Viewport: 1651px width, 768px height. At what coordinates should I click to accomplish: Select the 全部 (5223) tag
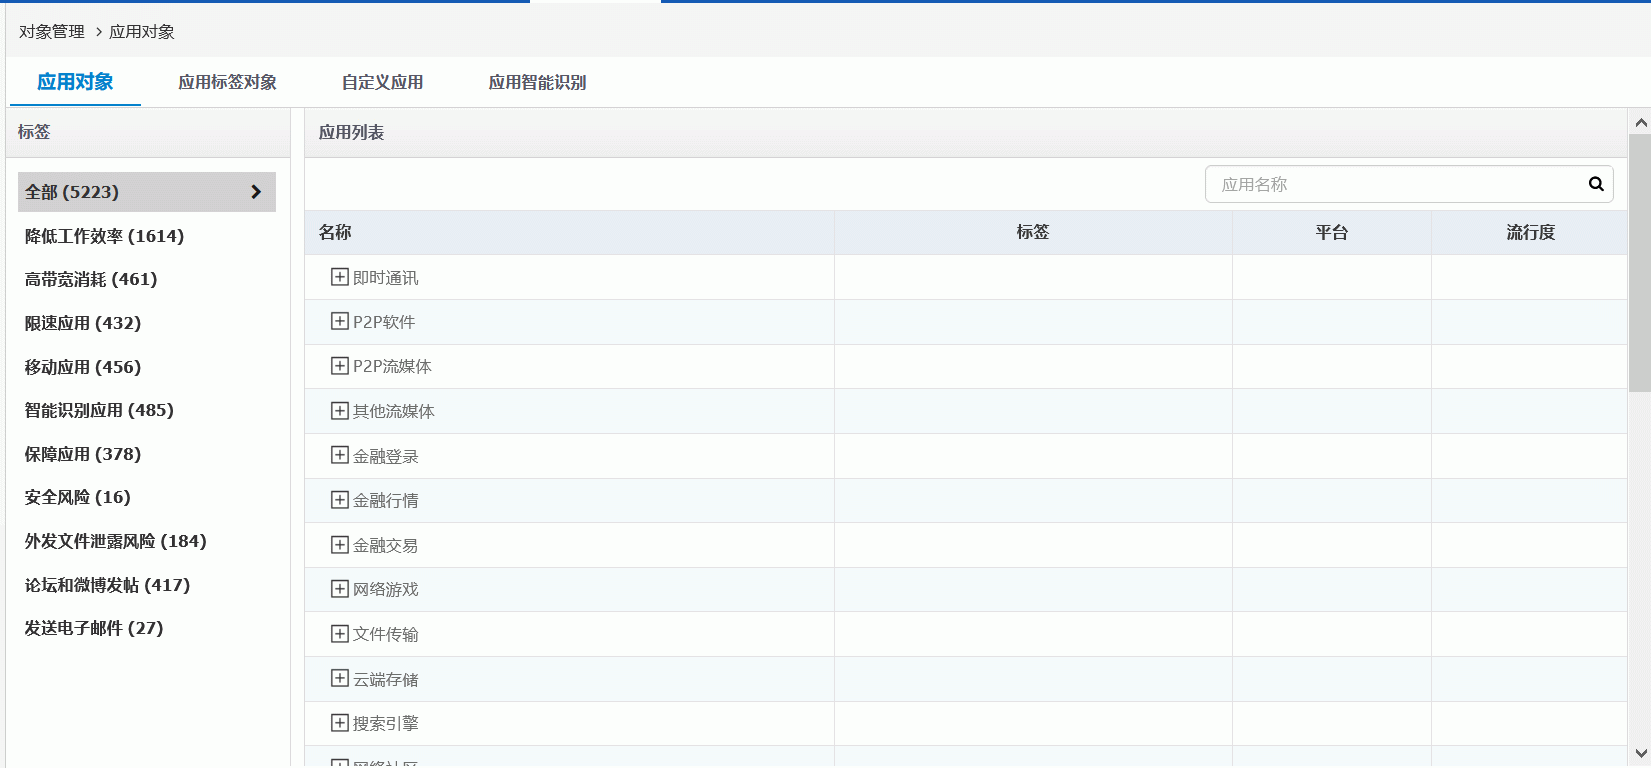(x=146, y=192)
